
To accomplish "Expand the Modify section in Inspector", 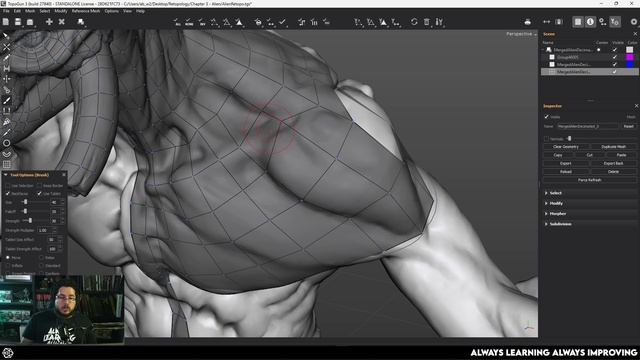I will (547, 203).
